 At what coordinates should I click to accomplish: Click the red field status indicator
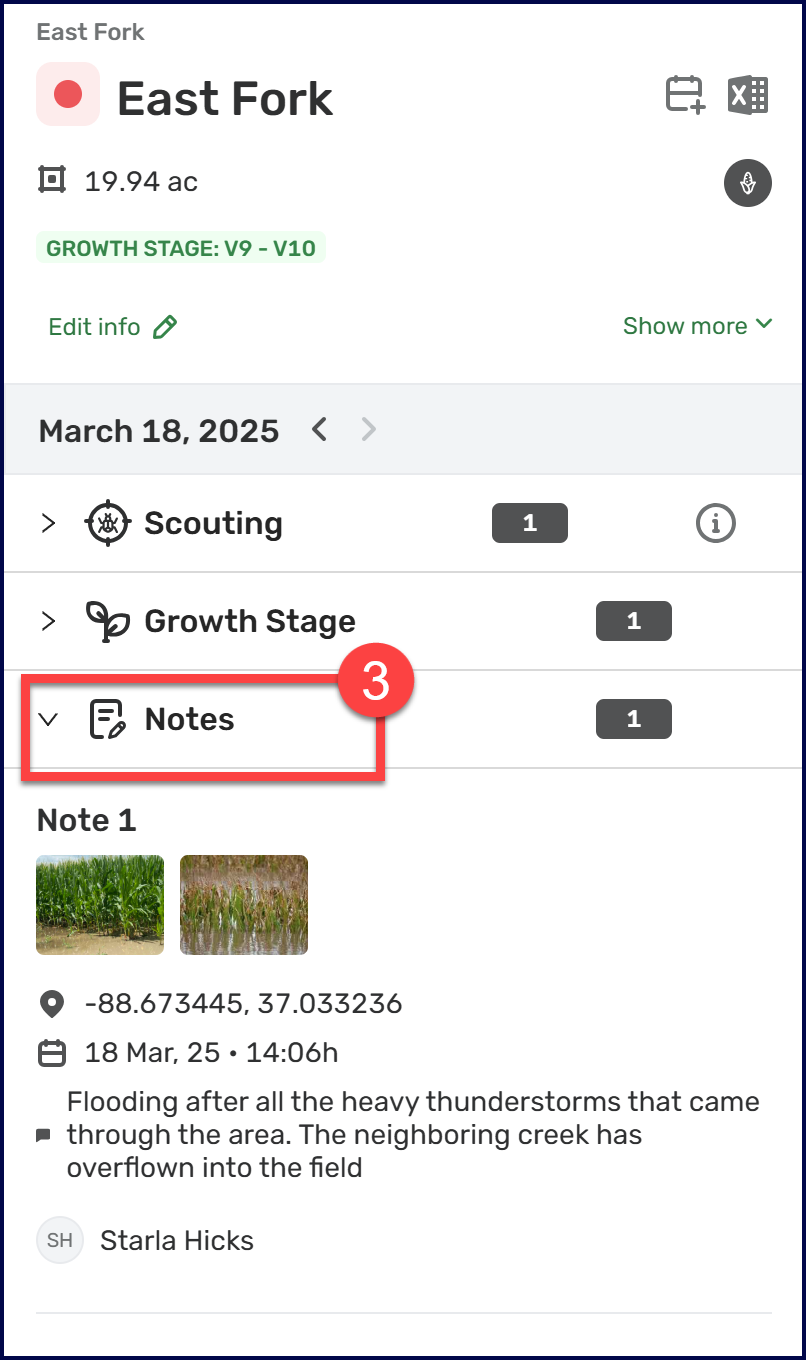(68, 95)
